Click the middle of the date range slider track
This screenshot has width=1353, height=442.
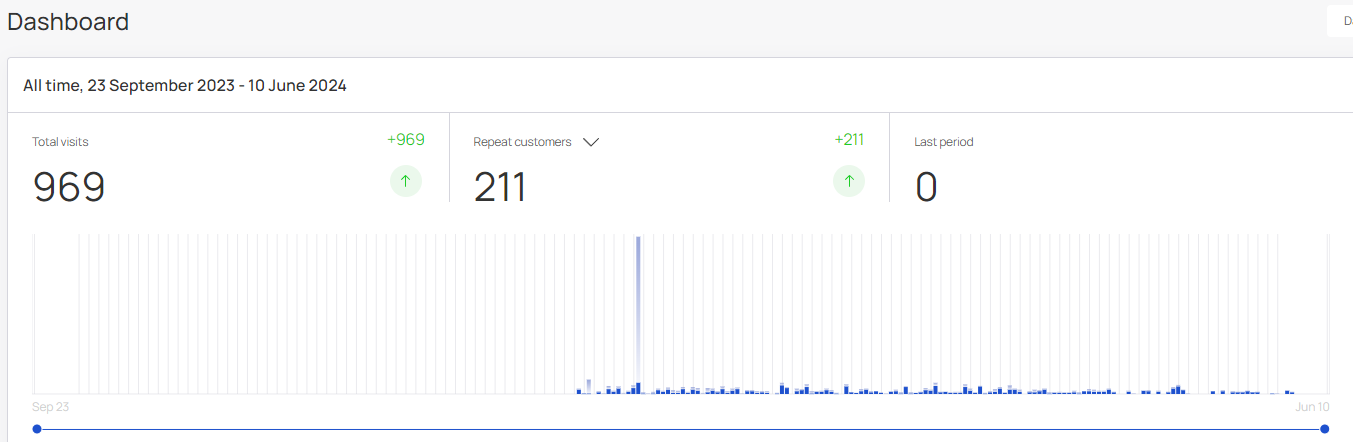pos(680,429)
